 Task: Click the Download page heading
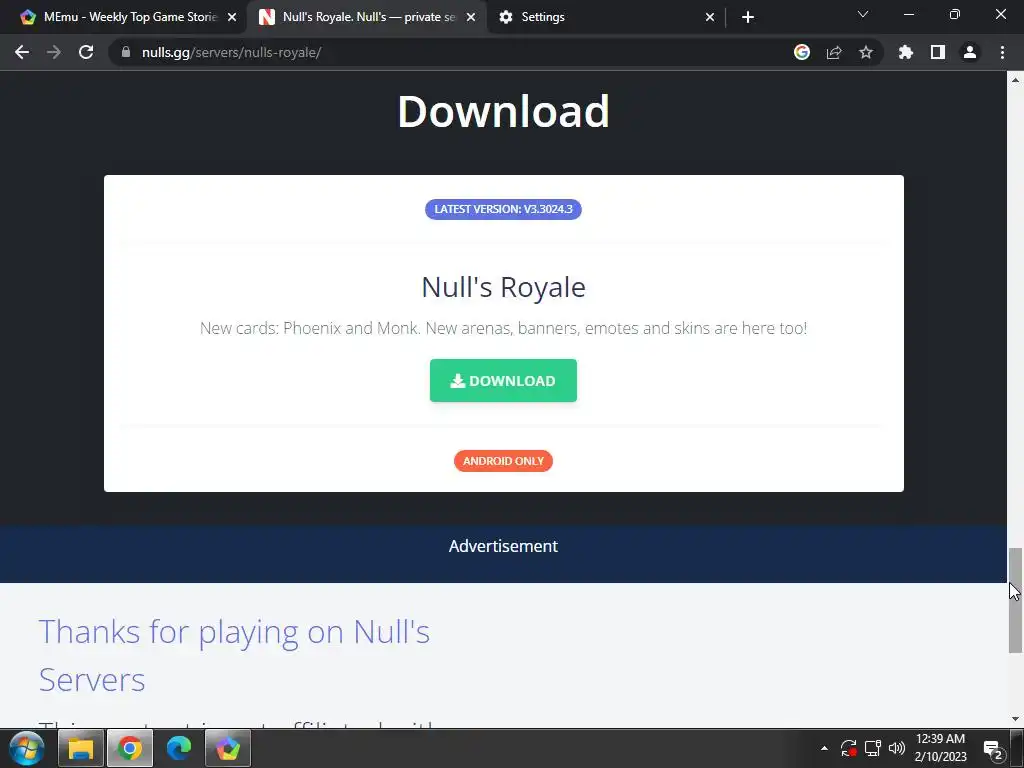coord(503,111)
